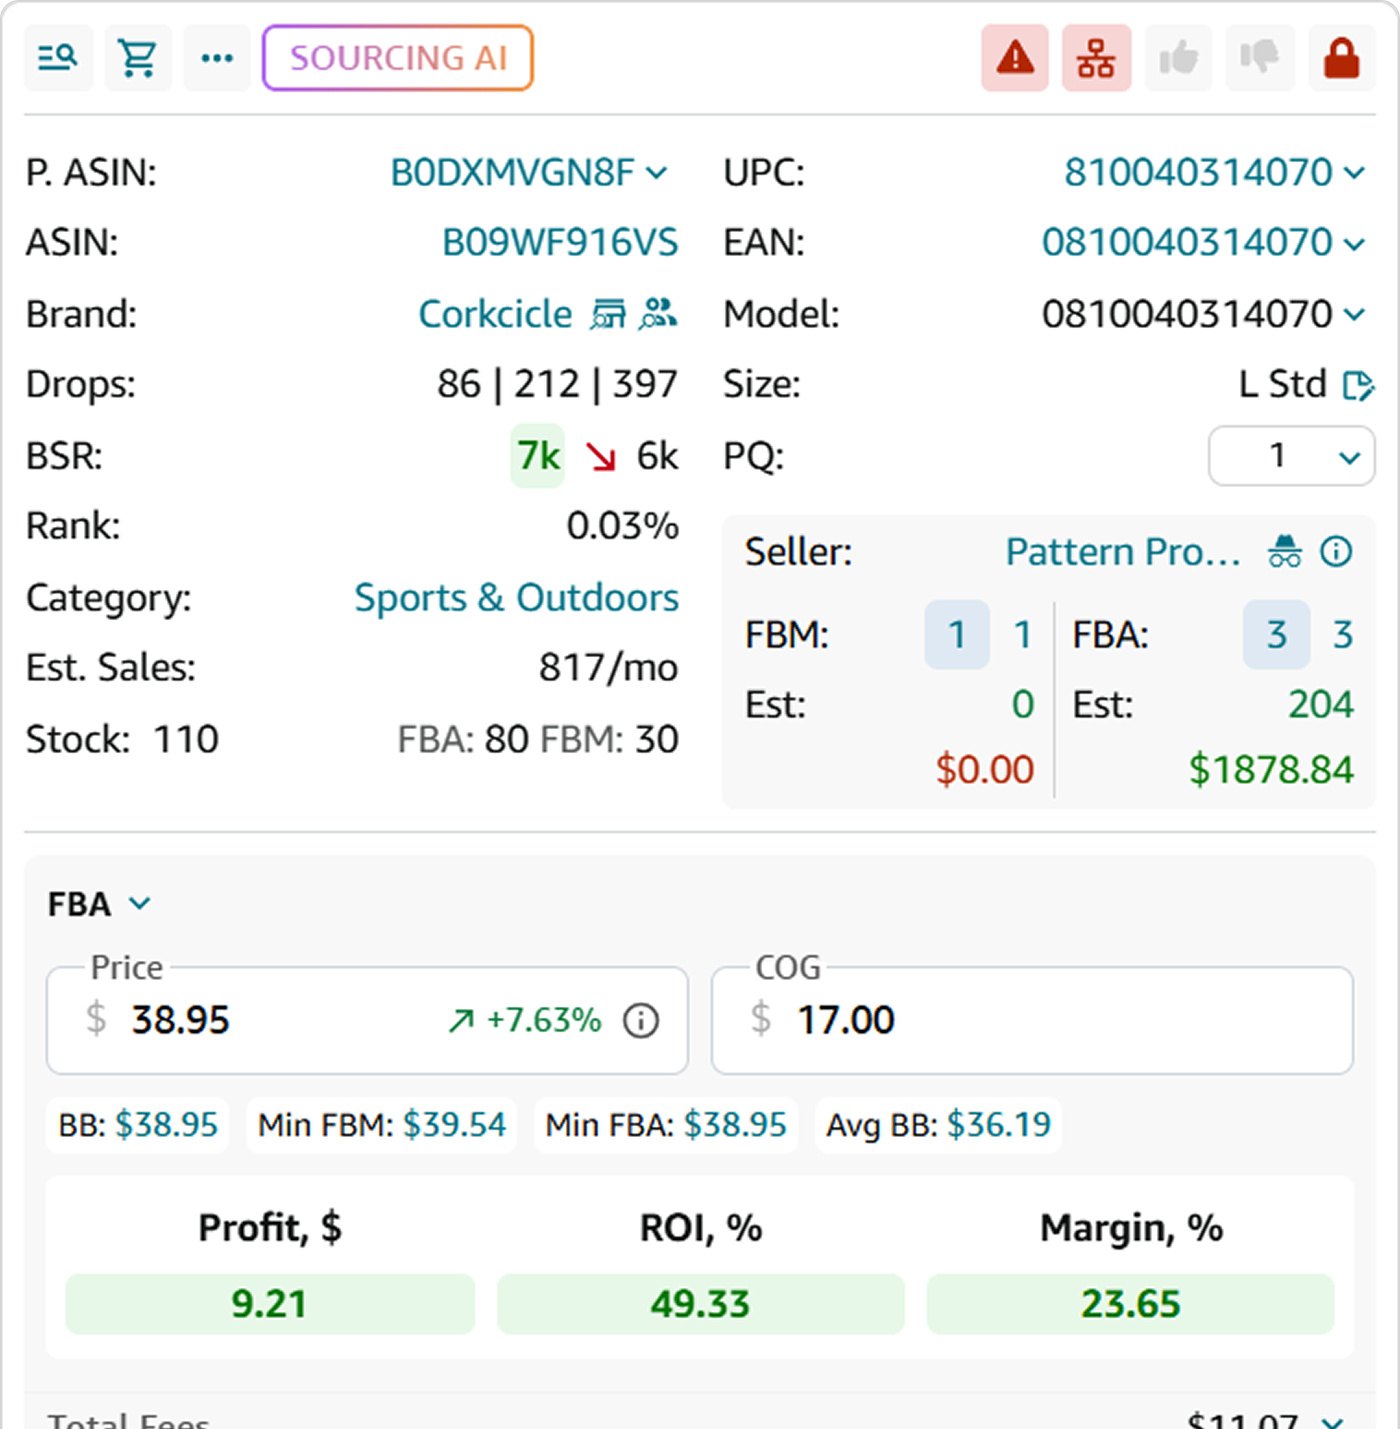The image size is (1400, 1429).
Task: Click the SOURCING AI button
Action: (398, 58)
